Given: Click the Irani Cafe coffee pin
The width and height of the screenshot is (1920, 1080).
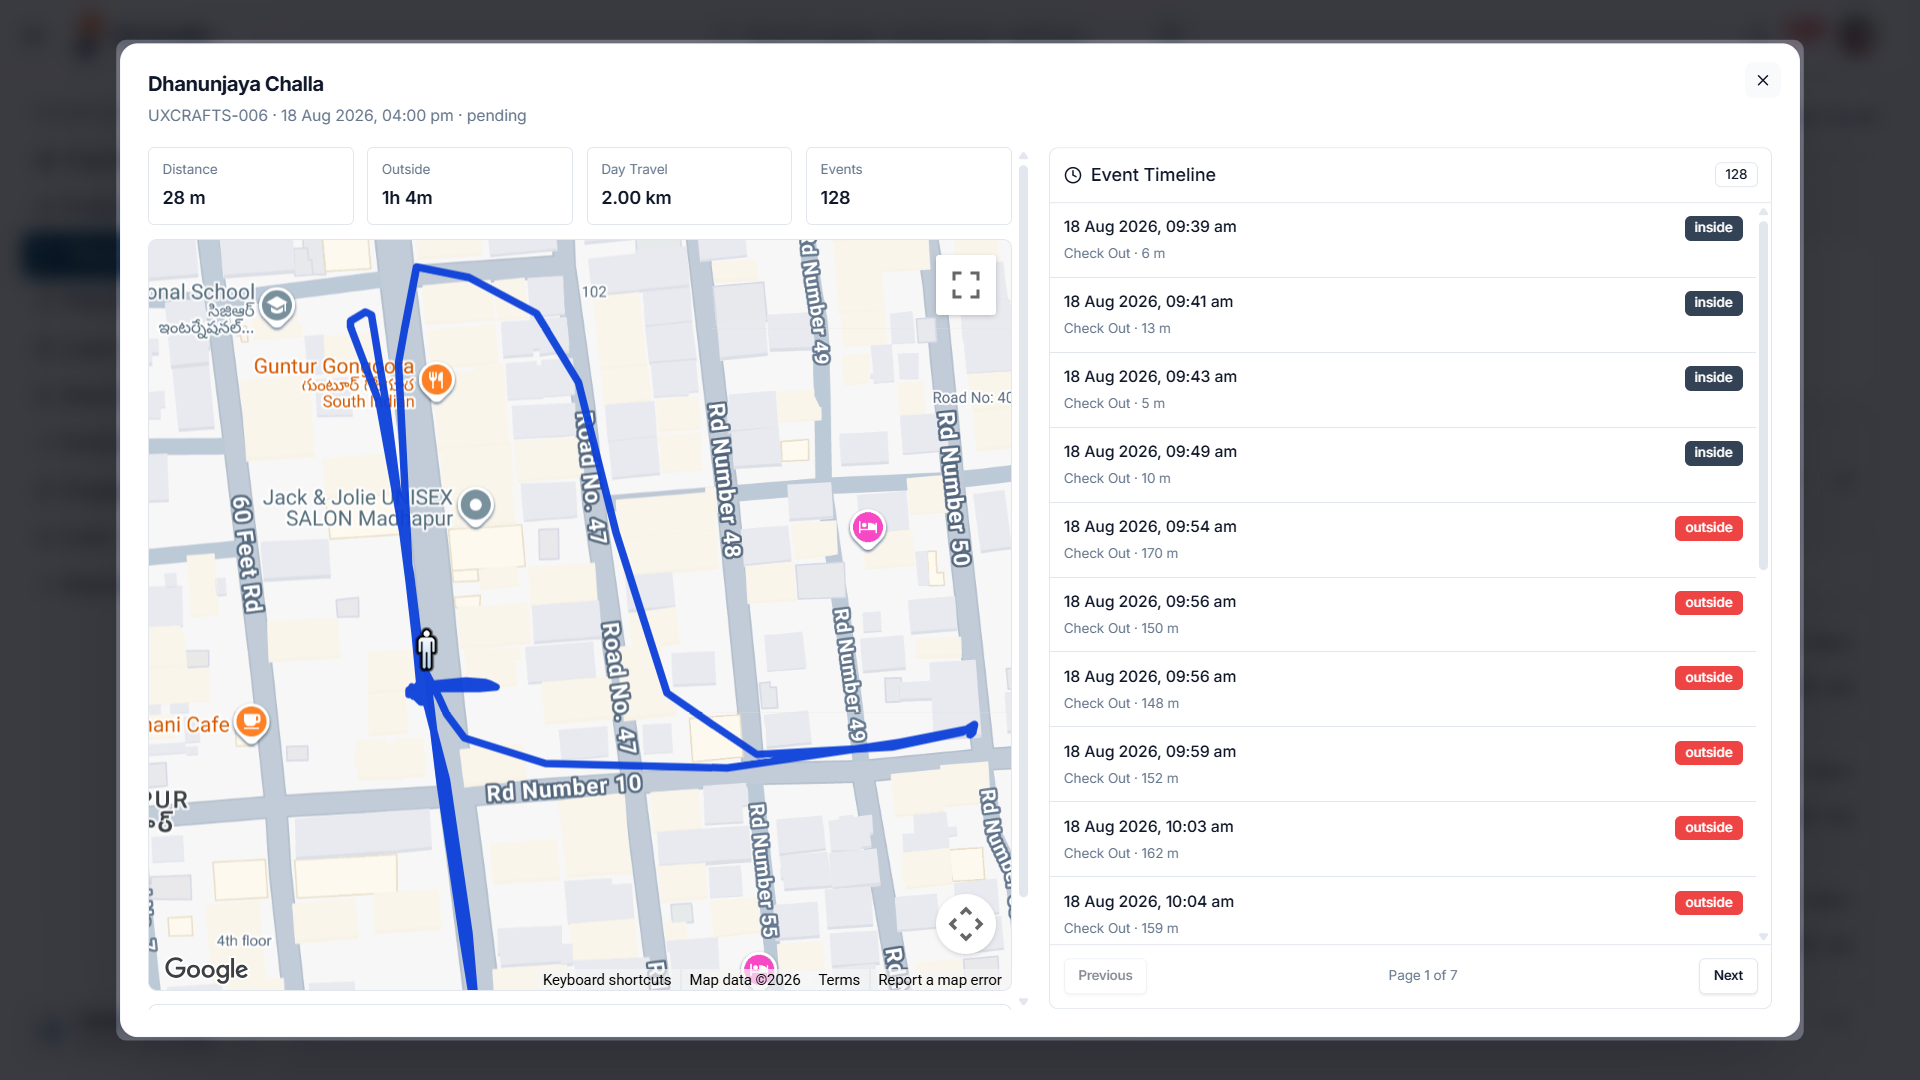Looking at the screenshot, I should coord(252,722).
